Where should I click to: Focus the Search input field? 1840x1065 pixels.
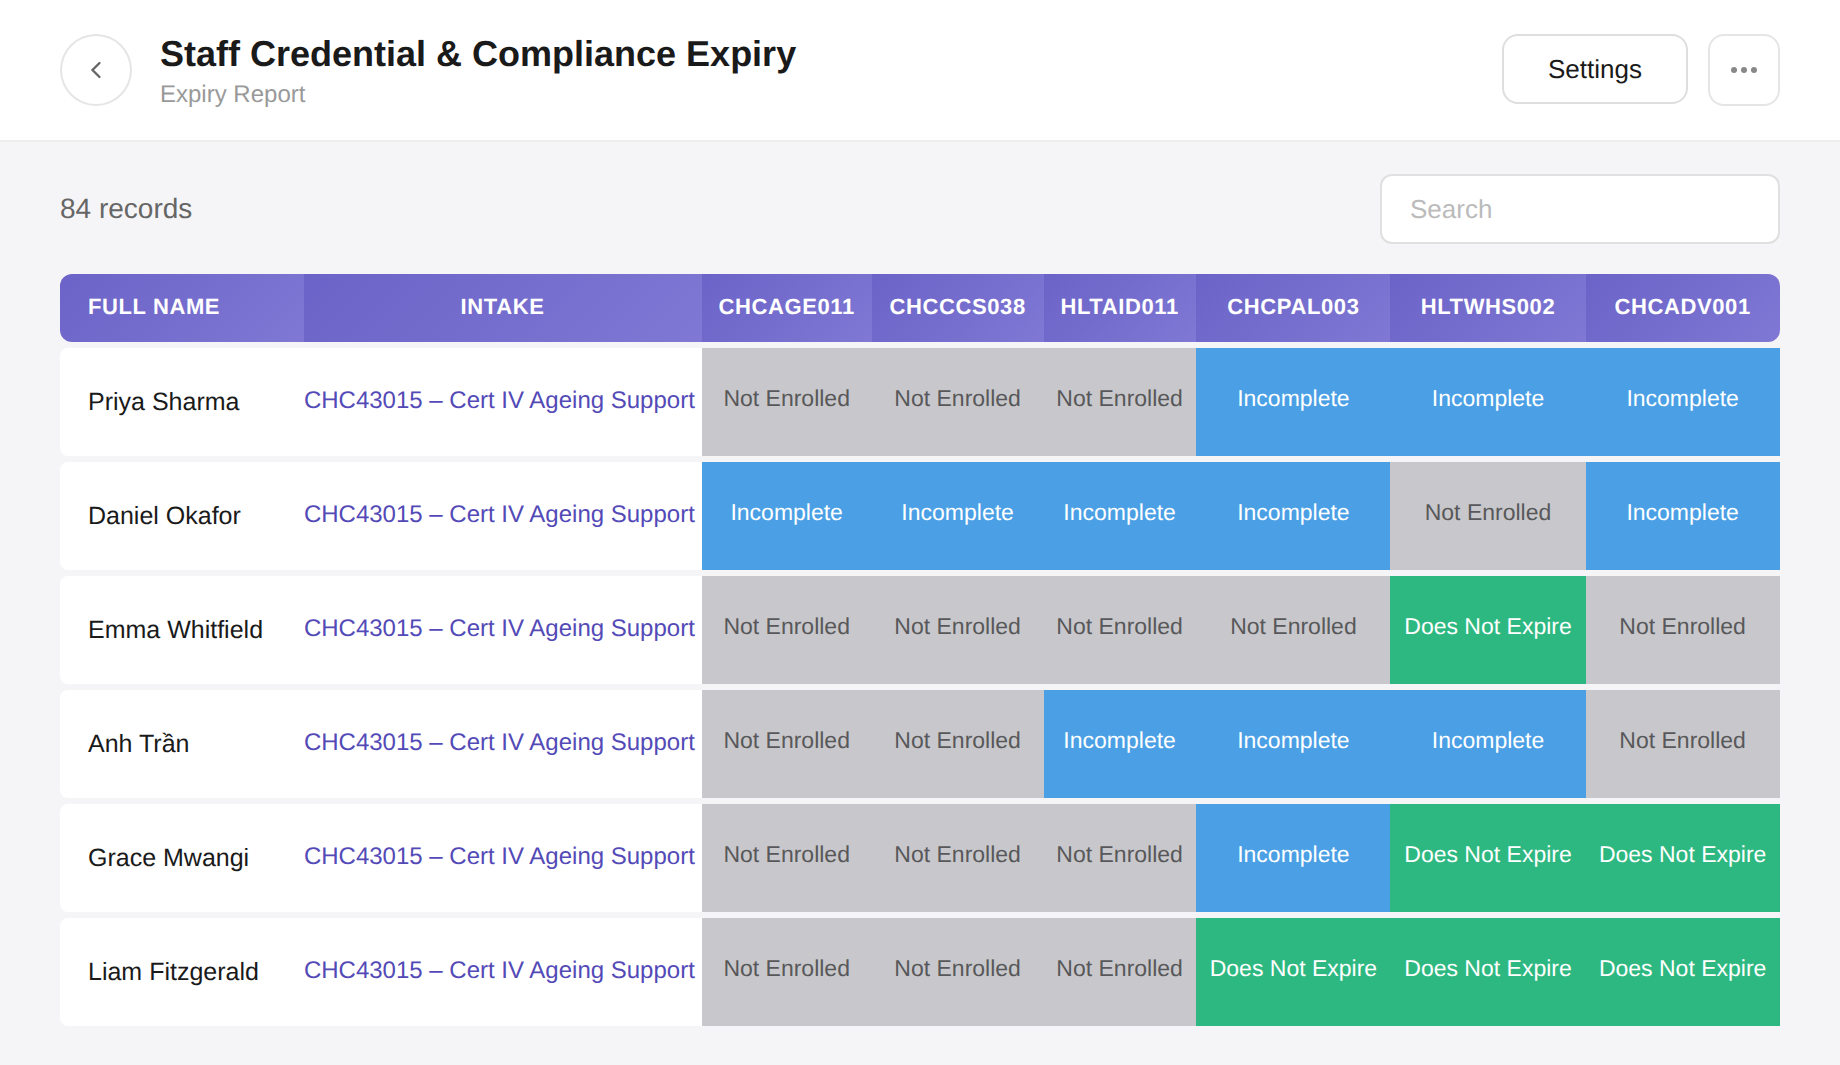[x=1579, y=209]
